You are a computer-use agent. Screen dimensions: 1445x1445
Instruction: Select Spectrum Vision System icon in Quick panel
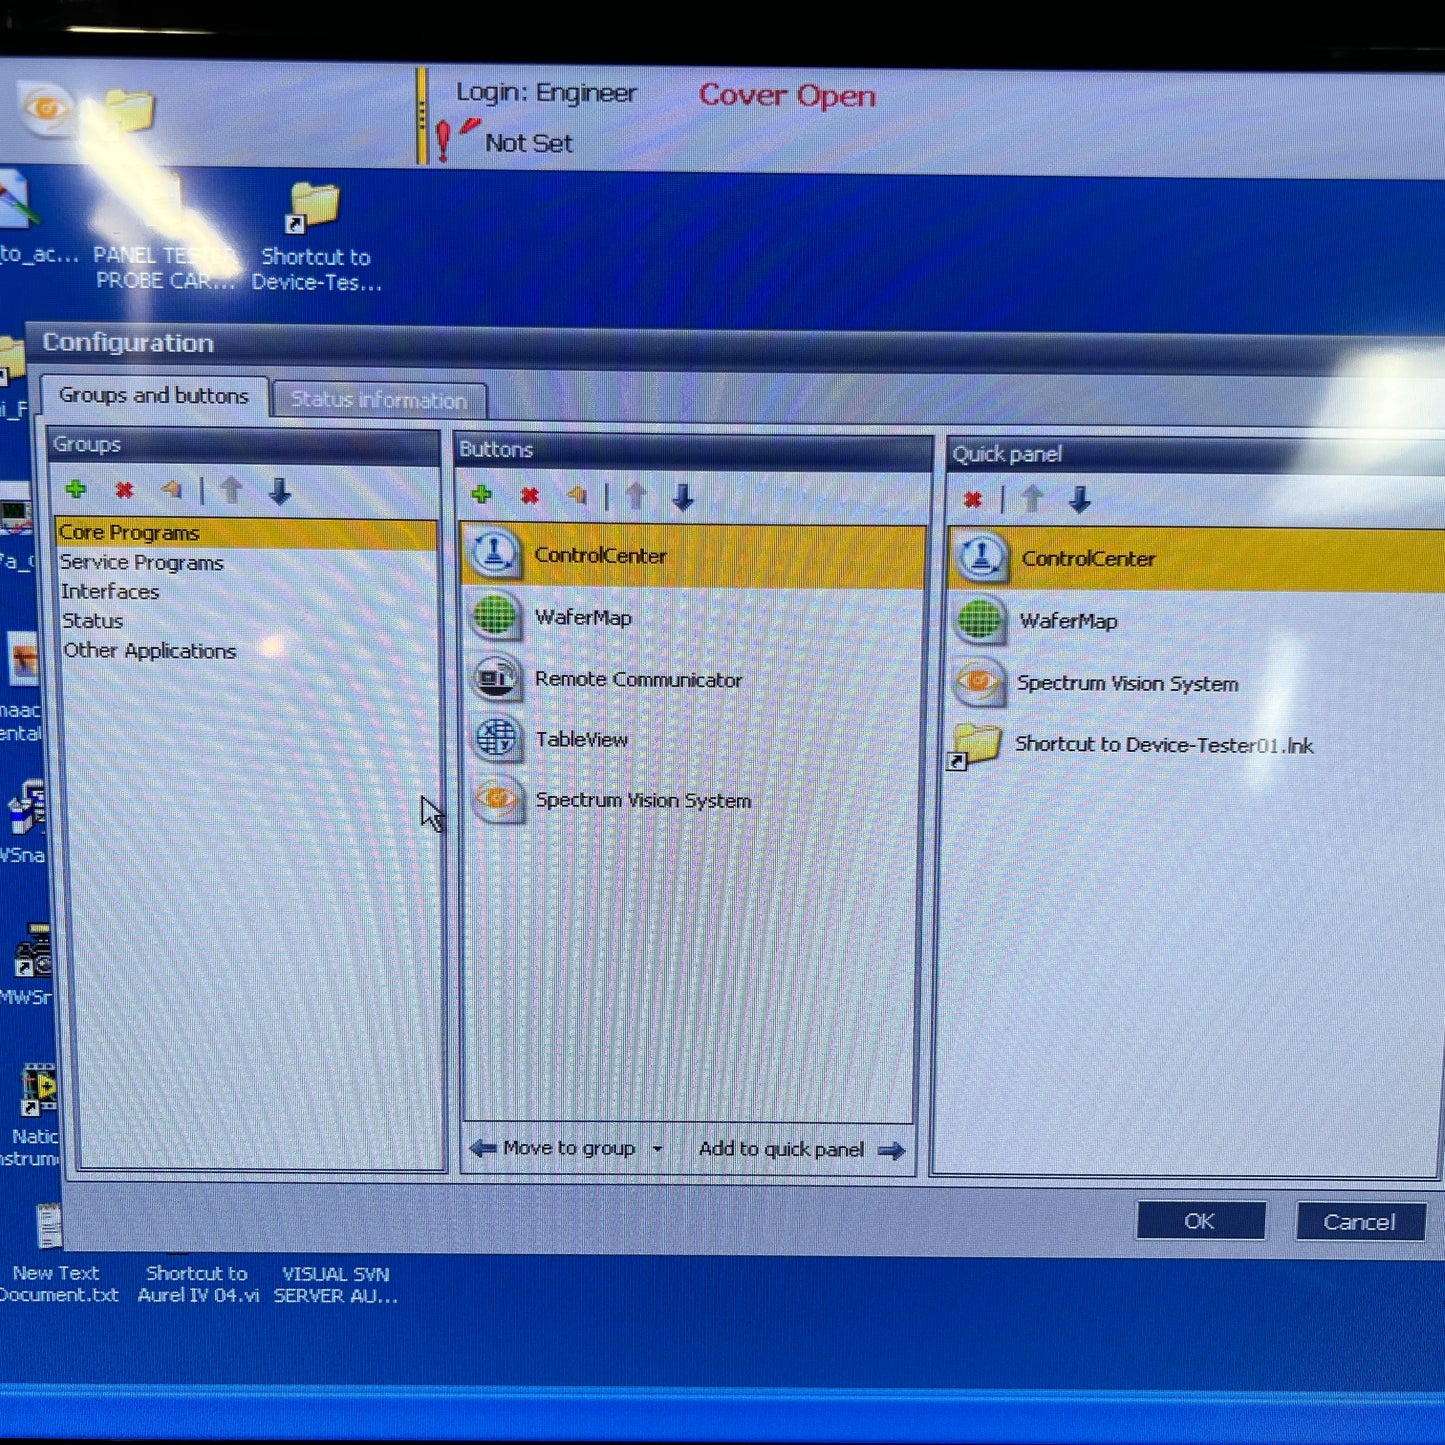point(978,682)
